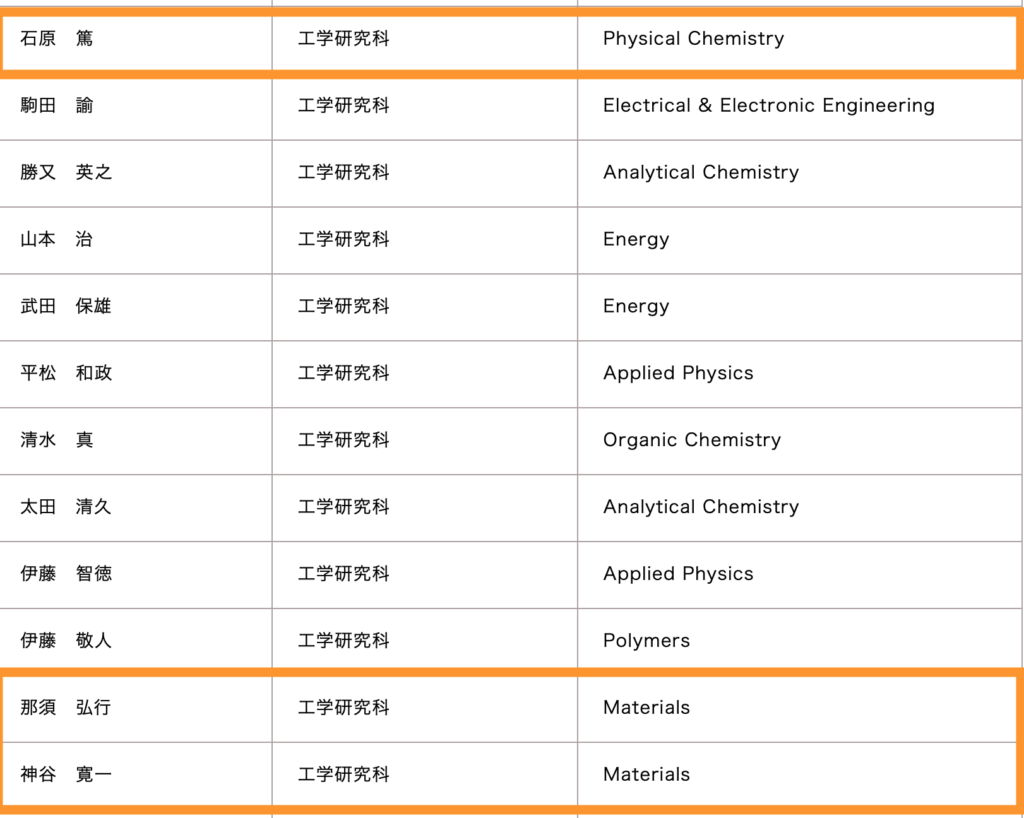The width and height of the screenshot is (1024, 818).
Task: Select Electrical & Electronic Engineering cell
Action: (x=768, y=106)
